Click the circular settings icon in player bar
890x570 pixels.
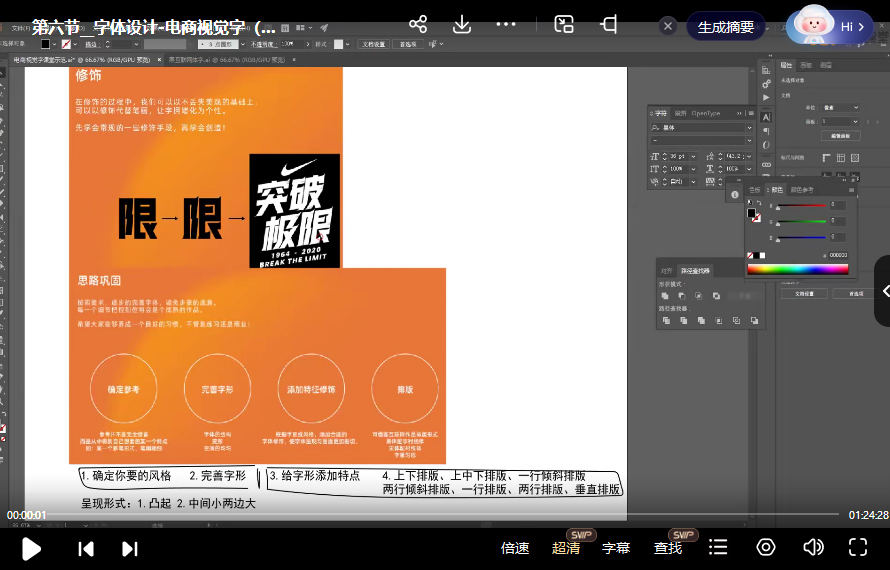tap(766, 547)
